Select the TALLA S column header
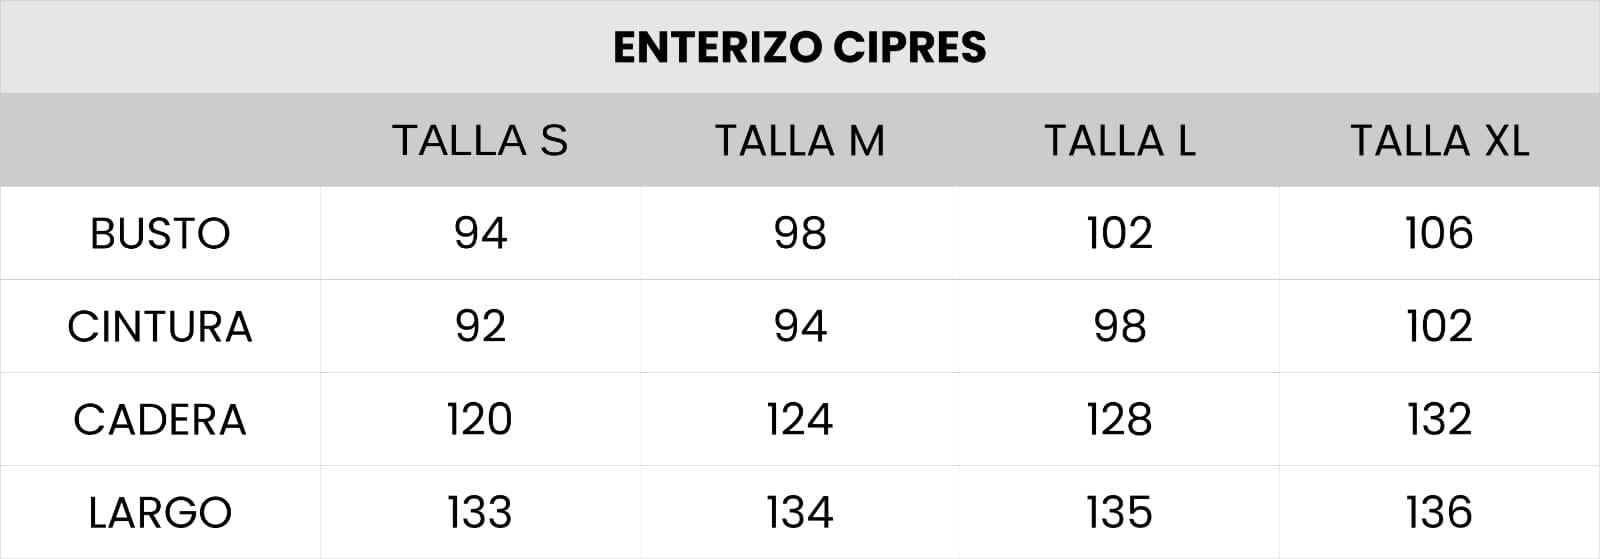 point(480,140)
